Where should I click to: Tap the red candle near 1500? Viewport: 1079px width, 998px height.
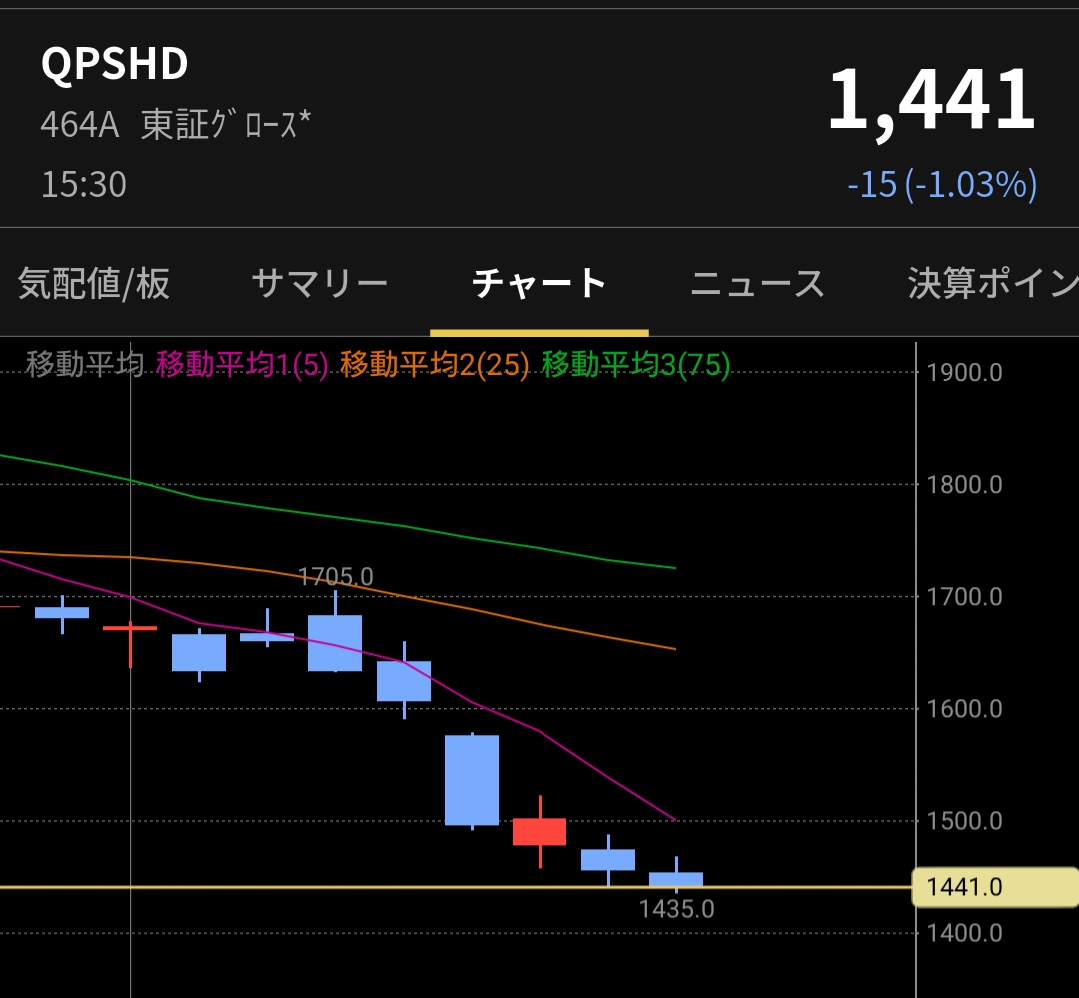(x=540, y=831)
